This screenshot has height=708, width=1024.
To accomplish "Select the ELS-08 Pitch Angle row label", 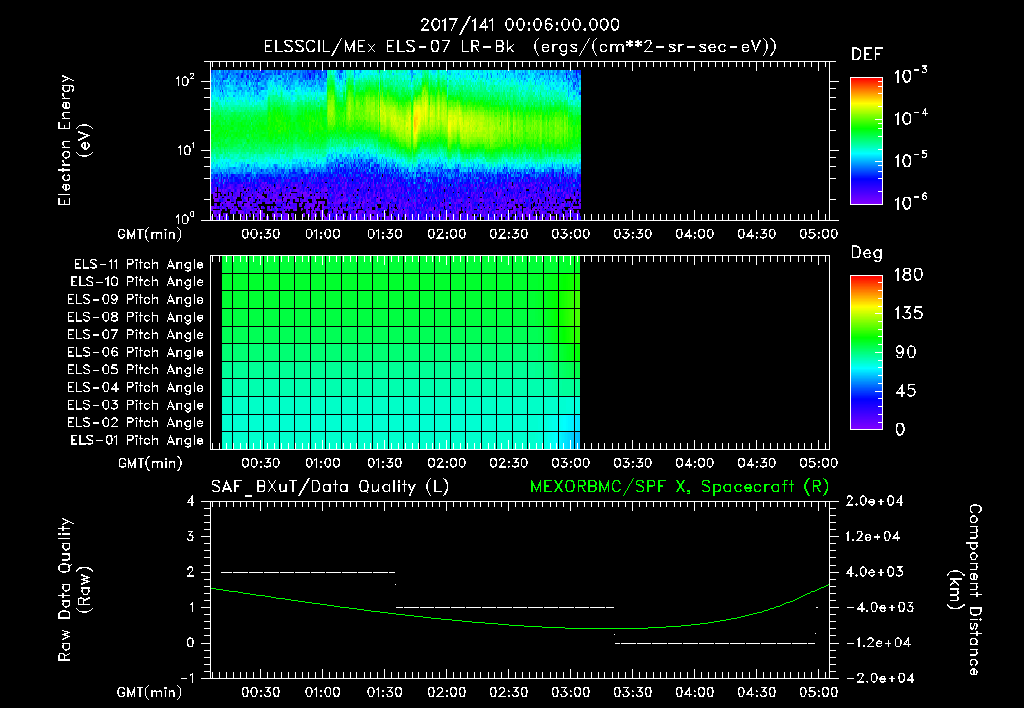I will (x=136, y=317).
